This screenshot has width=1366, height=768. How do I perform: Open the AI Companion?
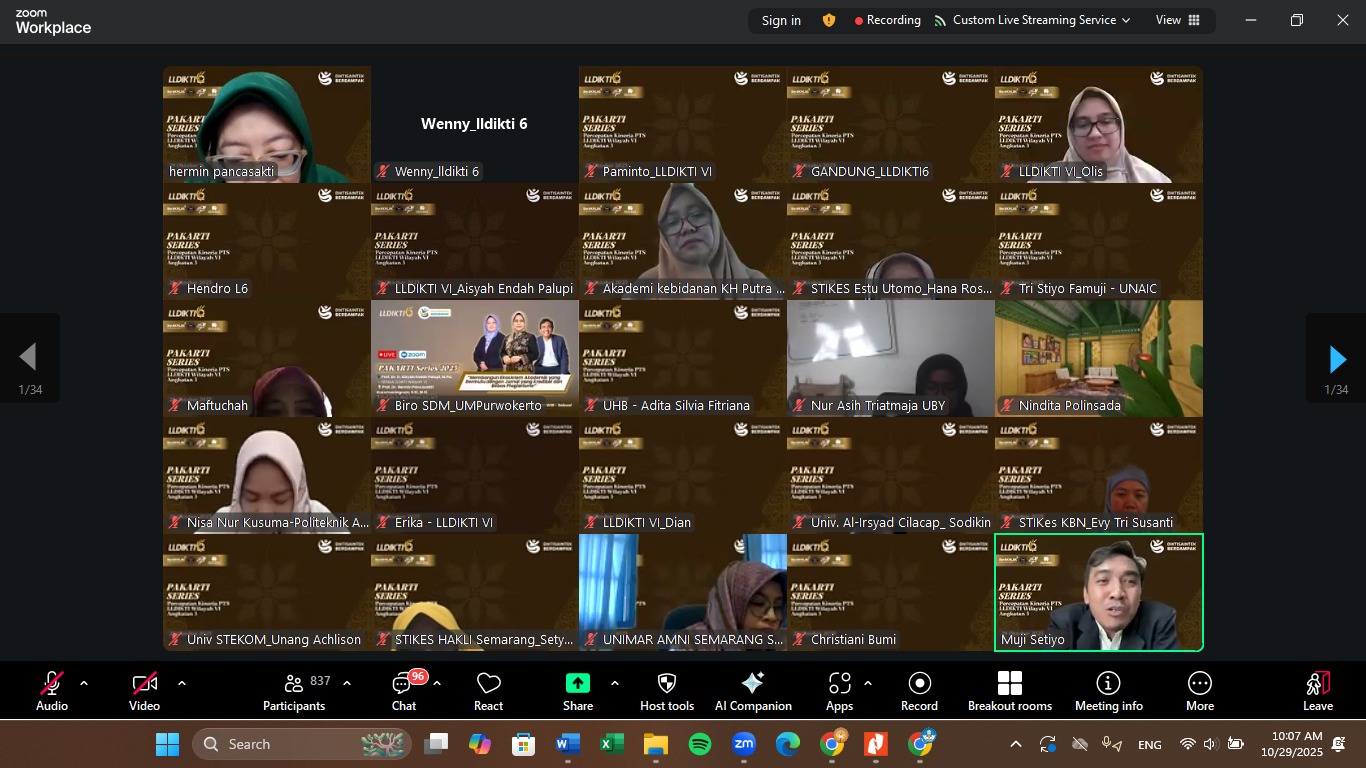click(753, 691)
